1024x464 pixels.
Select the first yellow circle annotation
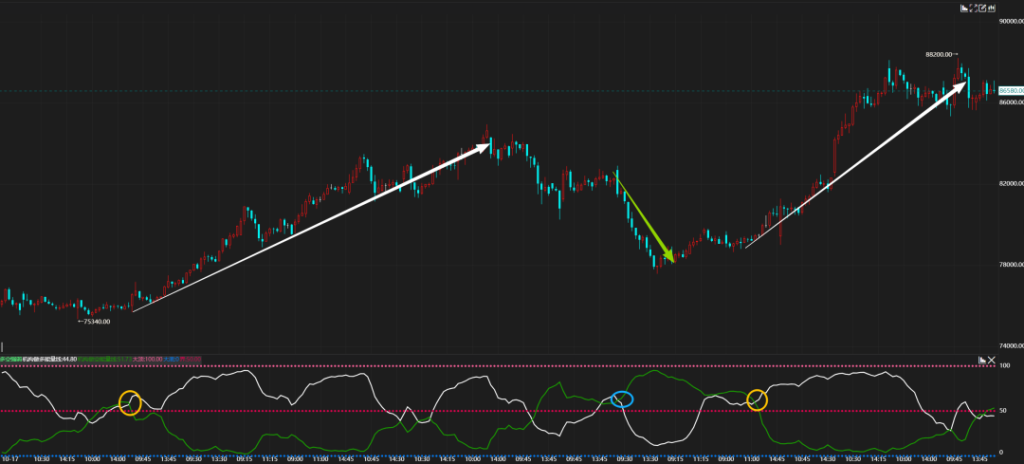(130, 402)
